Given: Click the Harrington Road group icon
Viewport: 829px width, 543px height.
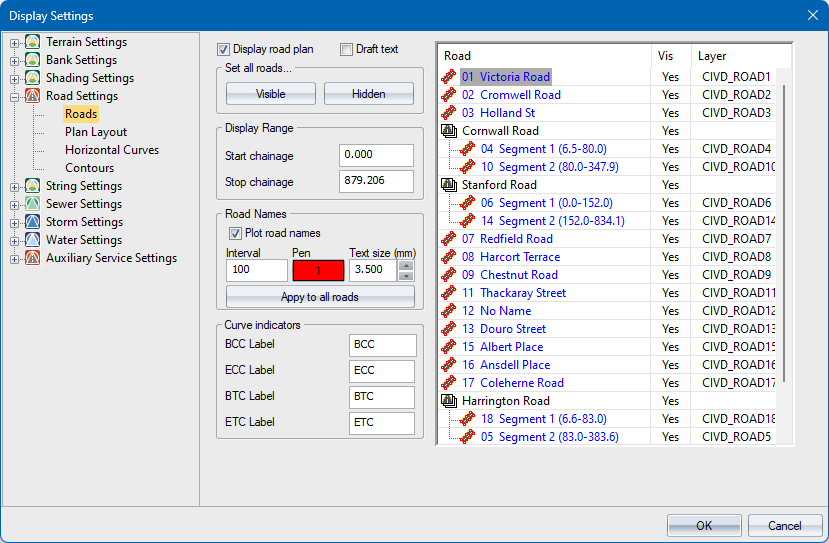Looking at the screenshot, I should coord(449,401).
